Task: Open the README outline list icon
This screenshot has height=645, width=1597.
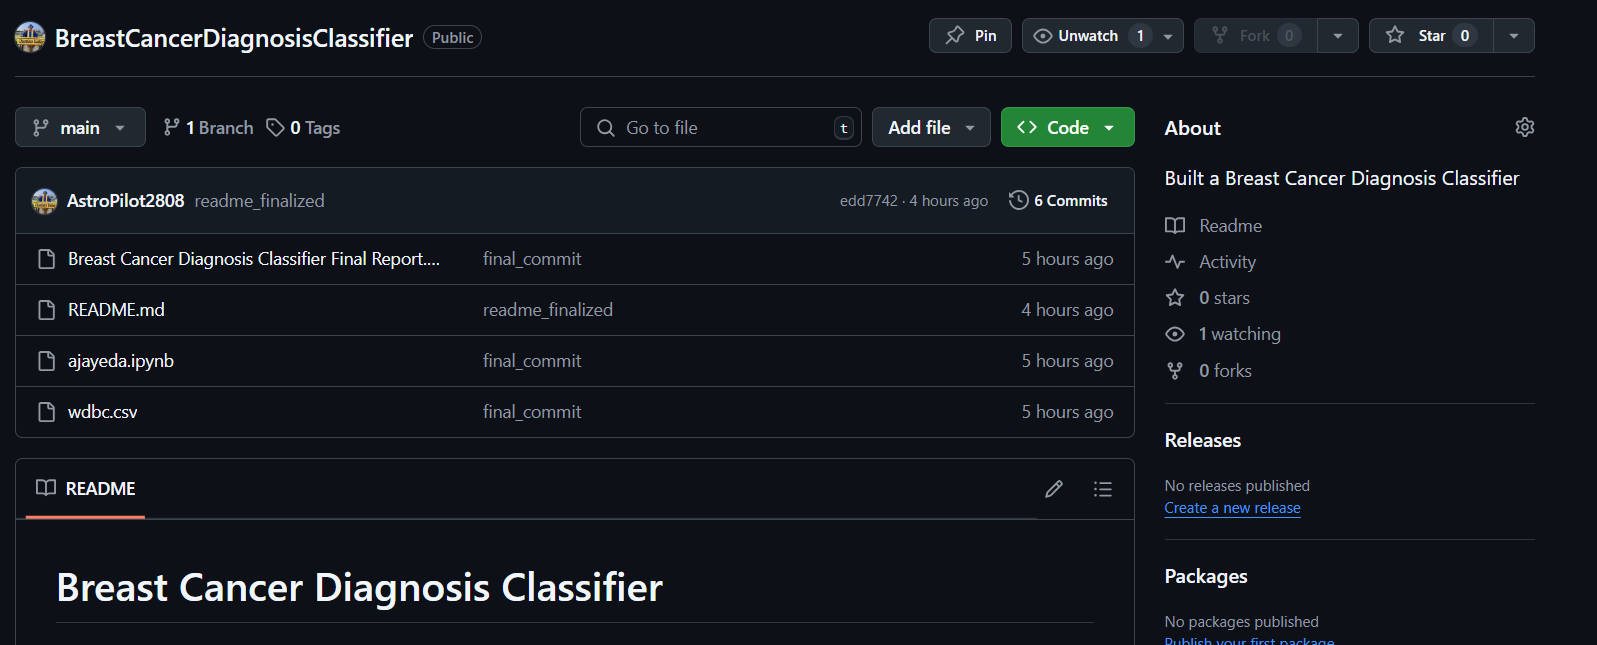Action: (x=1102, y=489)
